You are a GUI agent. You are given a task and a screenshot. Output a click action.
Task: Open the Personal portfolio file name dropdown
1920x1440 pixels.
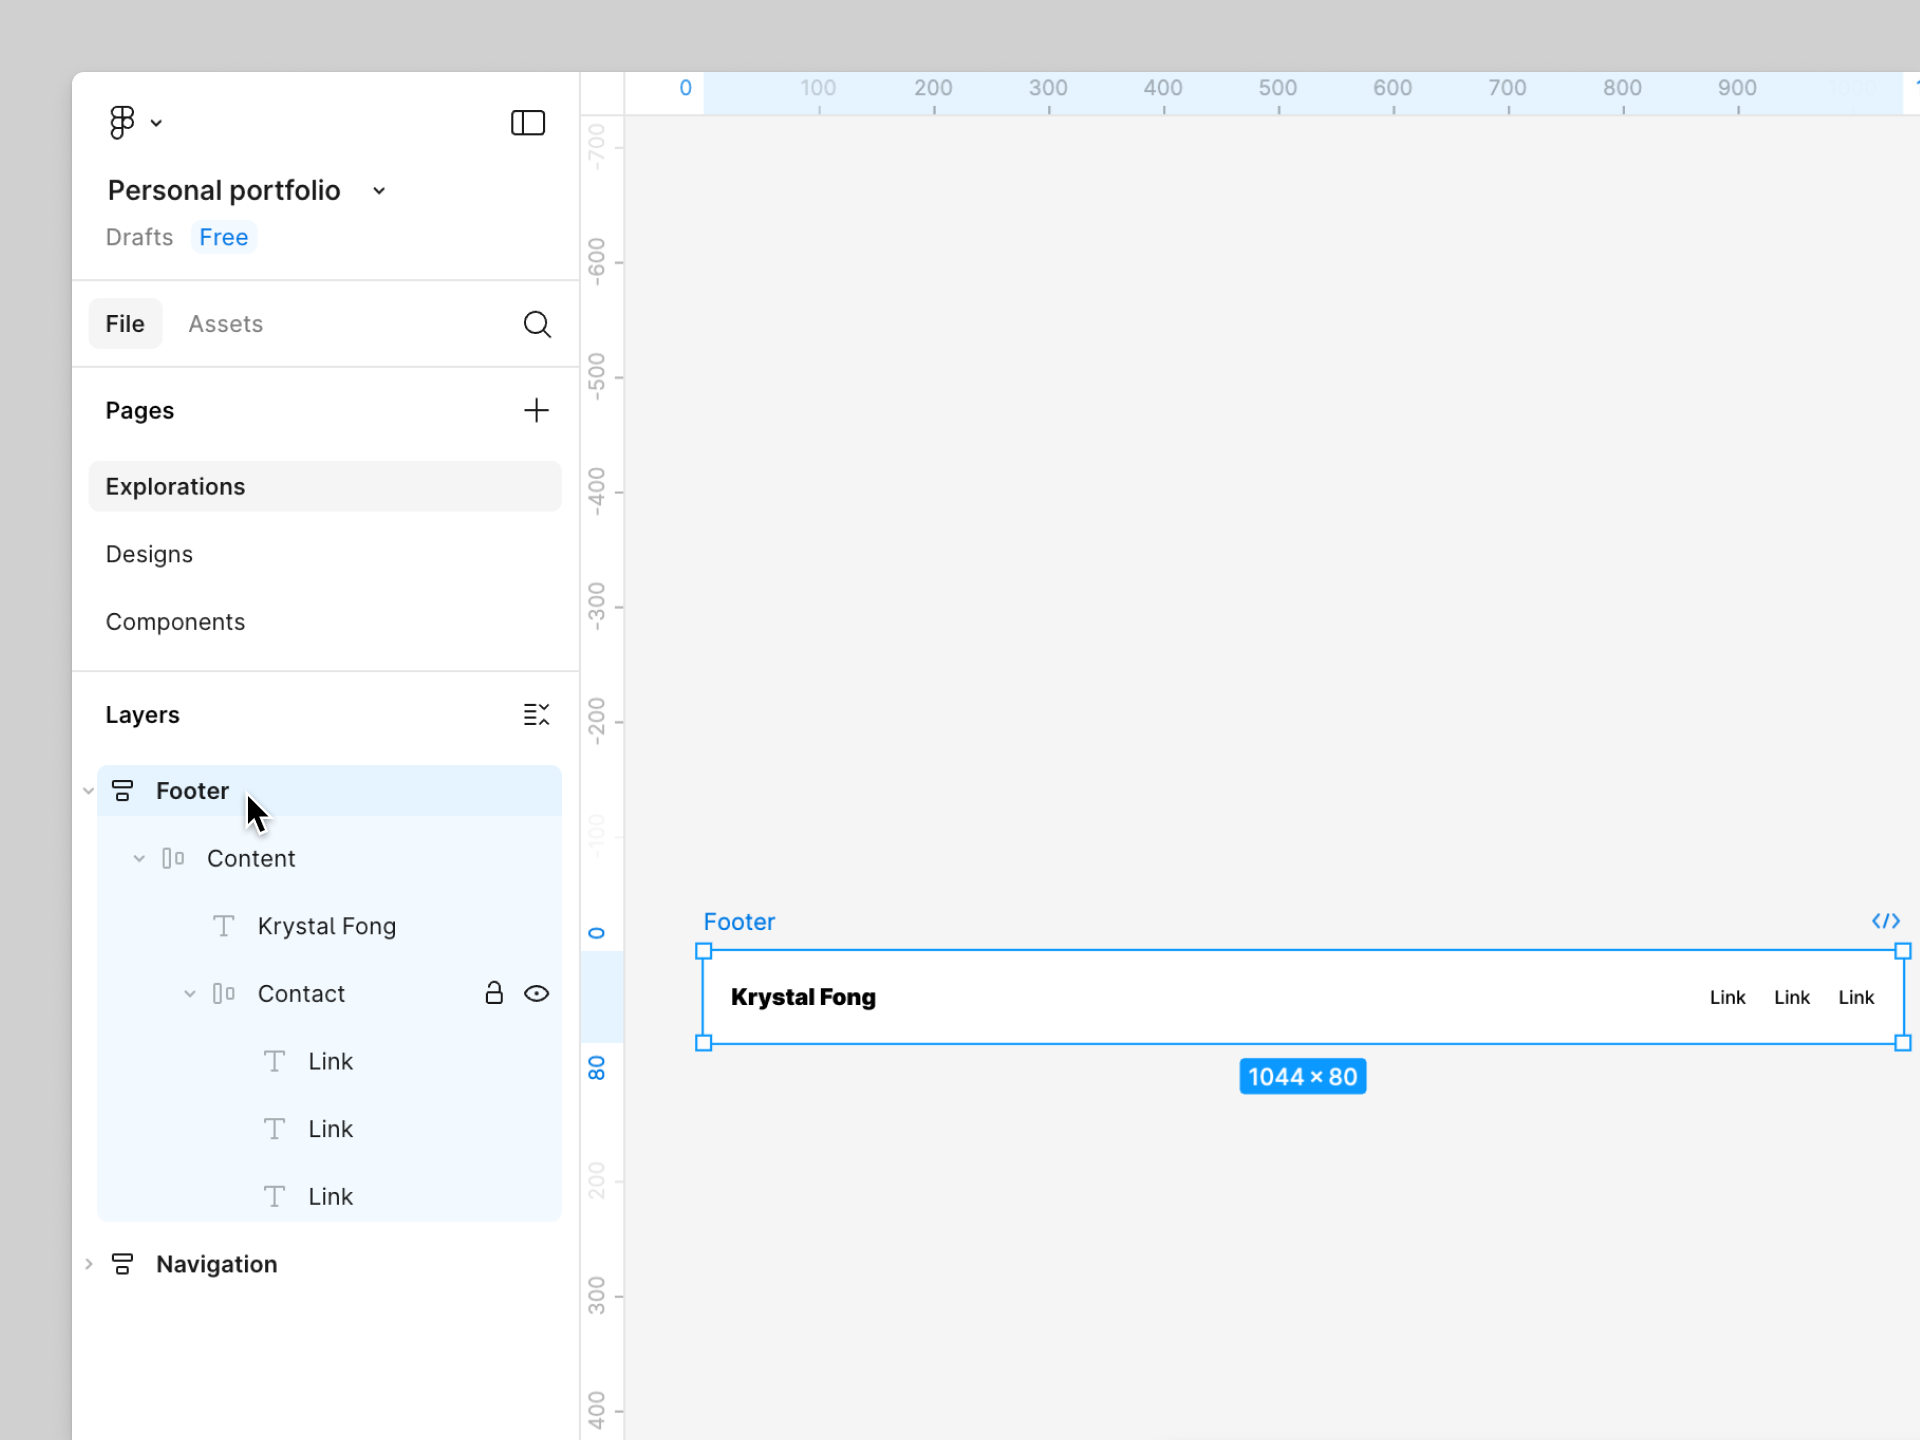tap(379, 191)
